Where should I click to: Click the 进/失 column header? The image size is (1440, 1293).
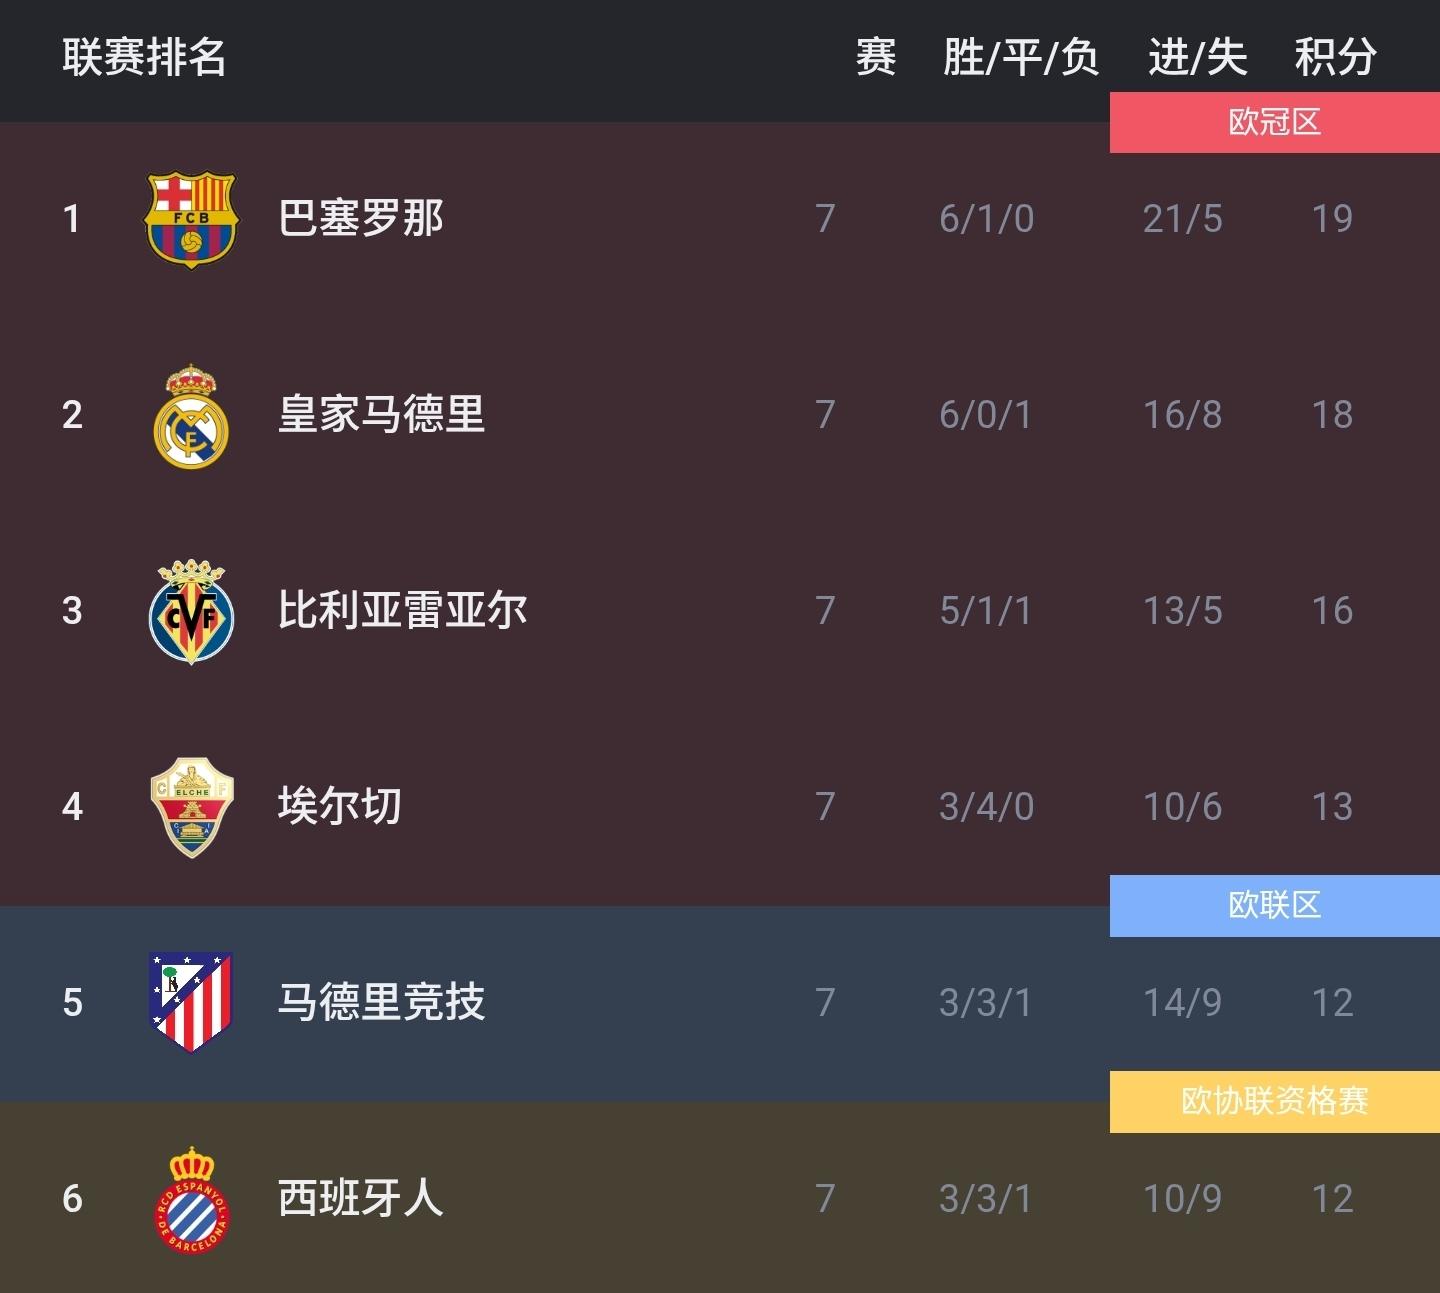pos(1197,57)
